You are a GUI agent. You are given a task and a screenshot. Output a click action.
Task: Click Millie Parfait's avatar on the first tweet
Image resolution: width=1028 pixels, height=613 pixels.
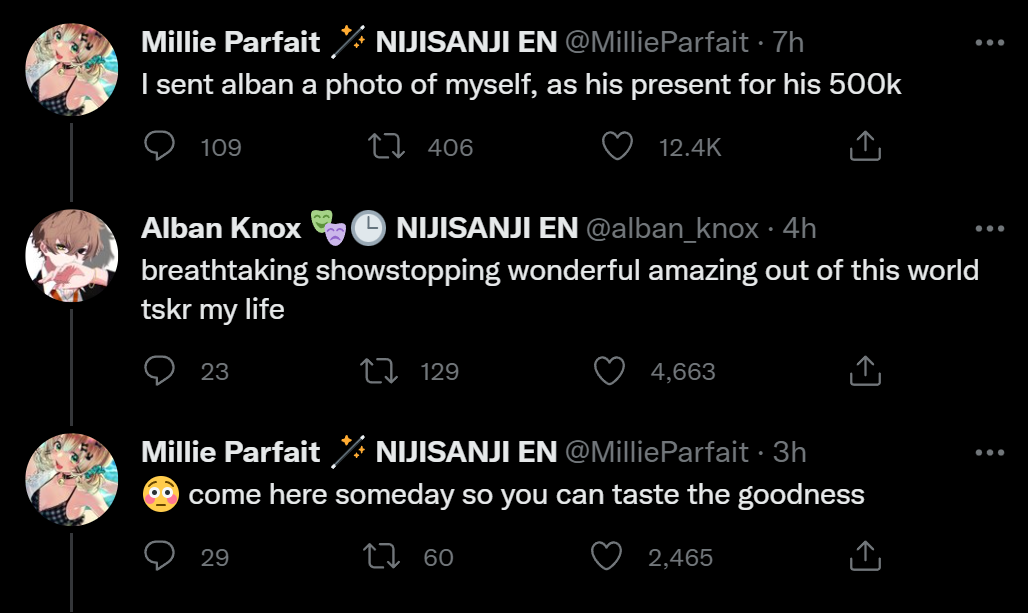(71, 69)
